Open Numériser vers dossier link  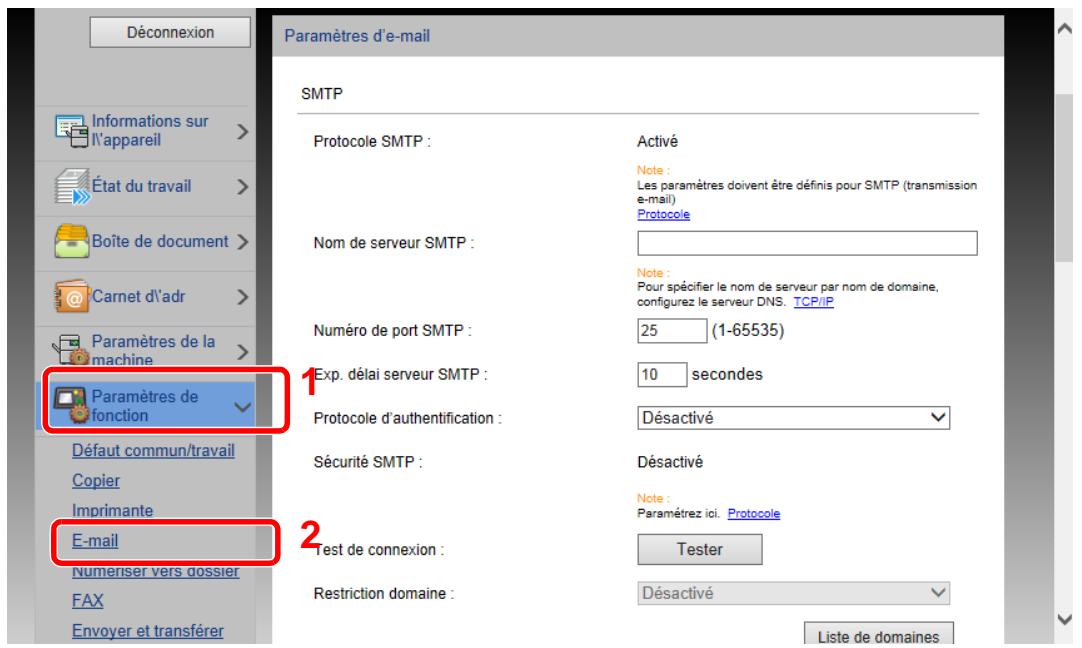[155, 571]
